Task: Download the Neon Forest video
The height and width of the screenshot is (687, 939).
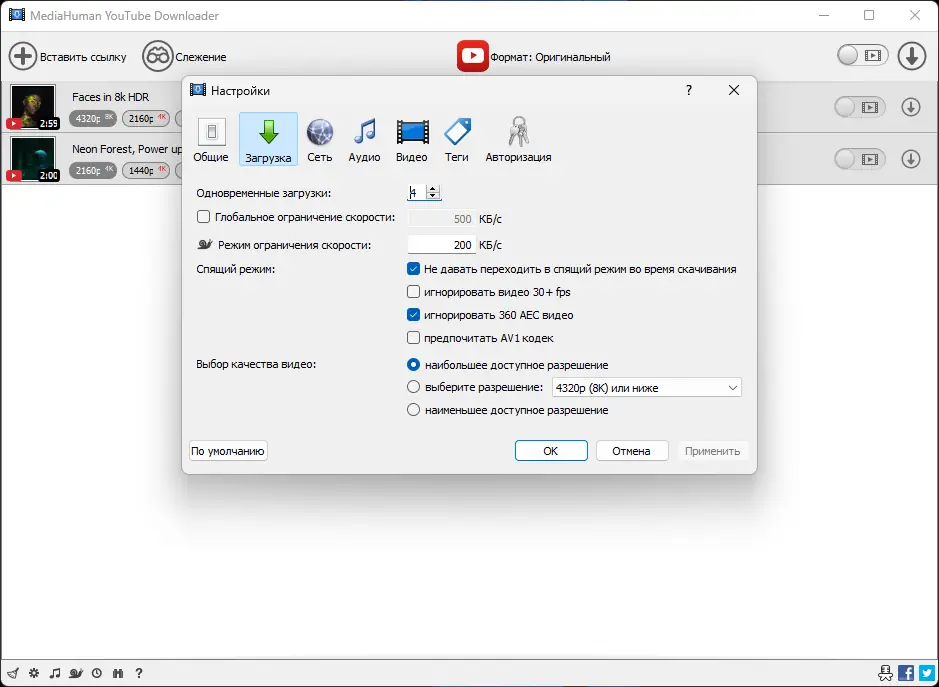Action: pos(911,159)
